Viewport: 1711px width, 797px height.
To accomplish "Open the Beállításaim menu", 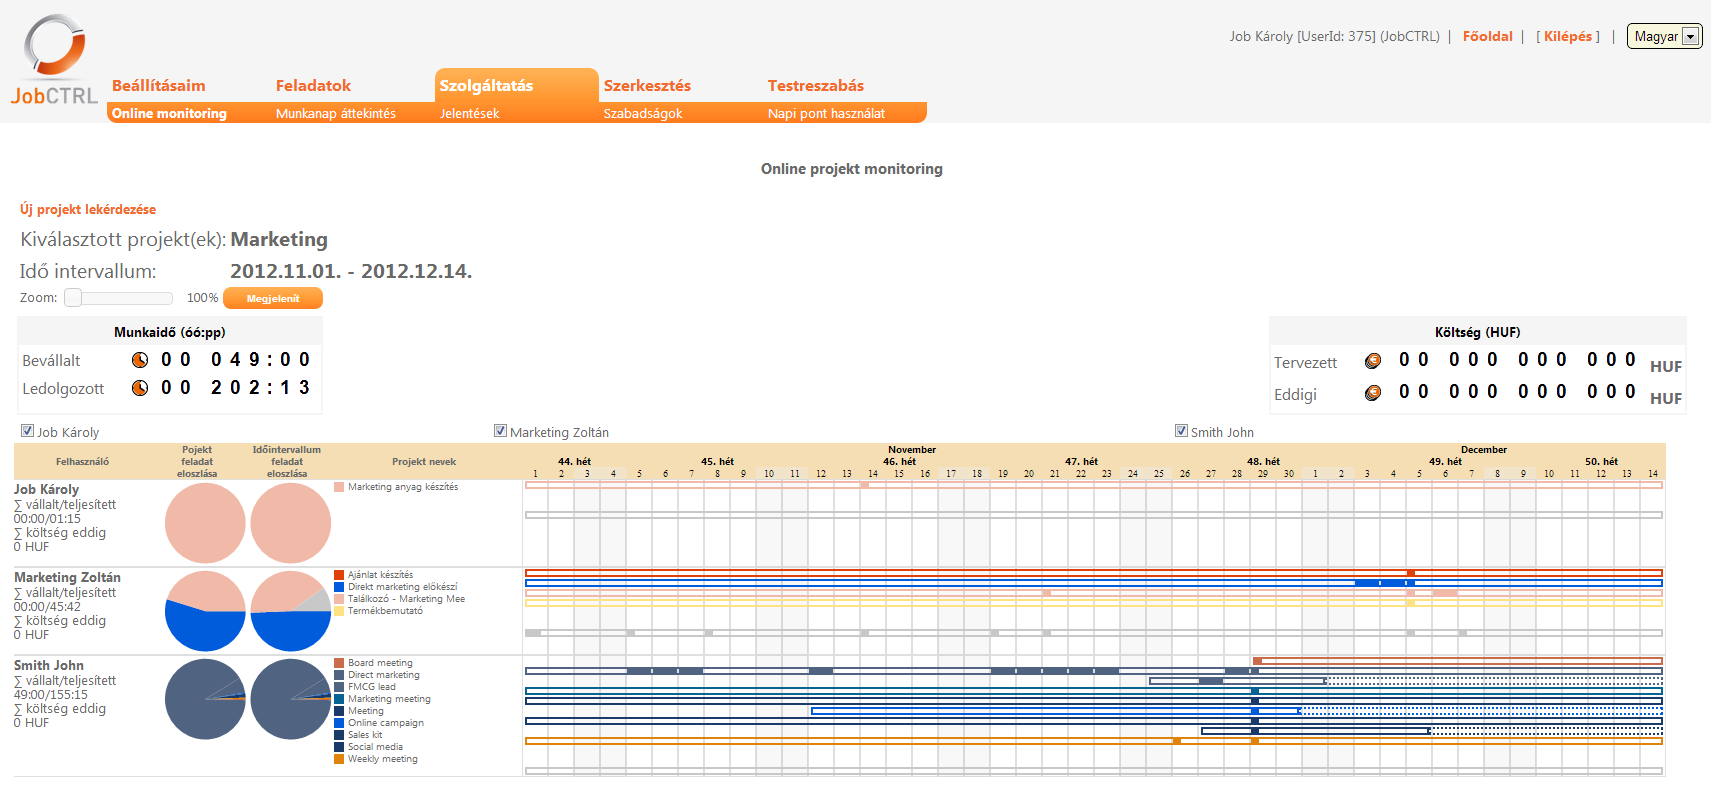I will click(x=158, y=85).
